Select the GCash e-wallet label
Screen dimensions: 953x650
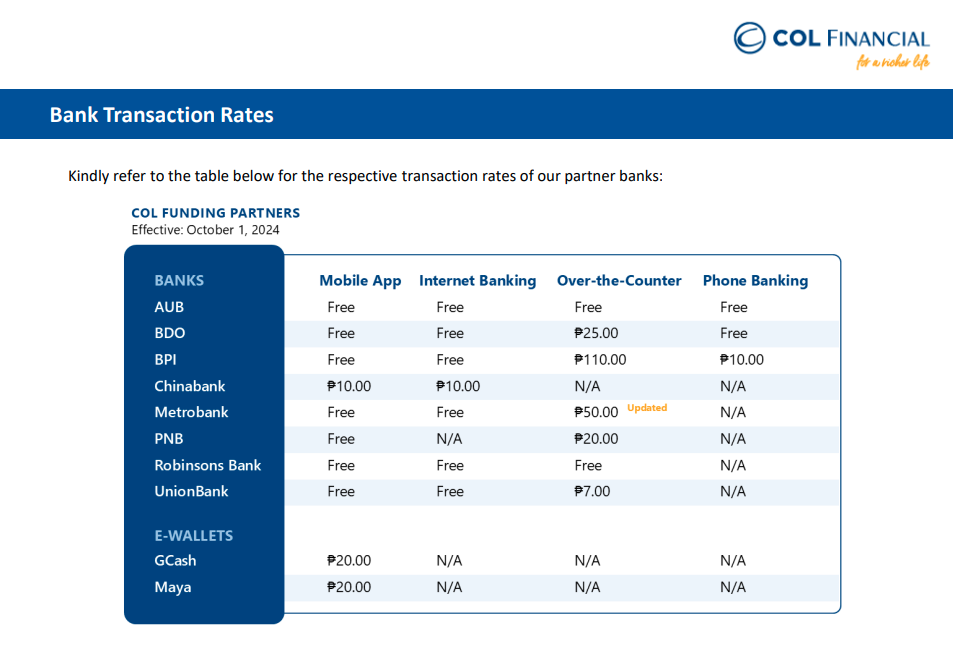click(x=175, y=561)
